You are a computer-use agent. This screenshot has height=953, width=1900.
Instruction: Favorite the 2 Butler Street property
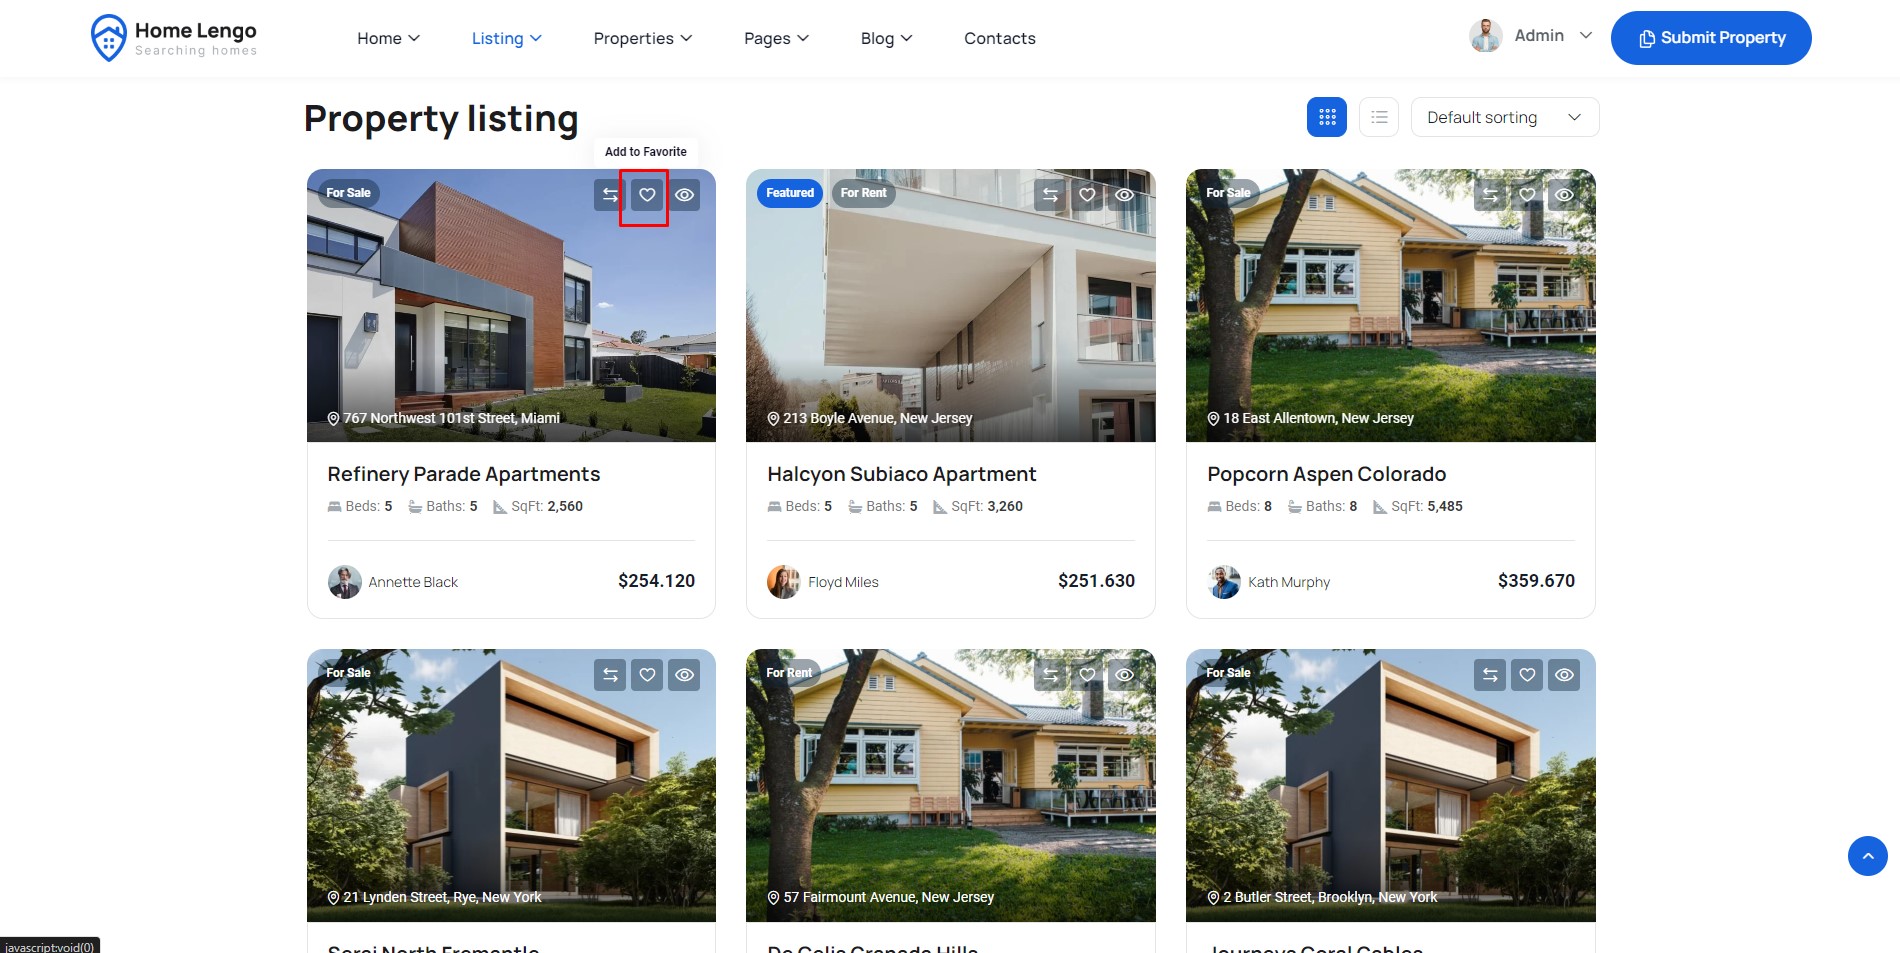tap(1527, 675)
